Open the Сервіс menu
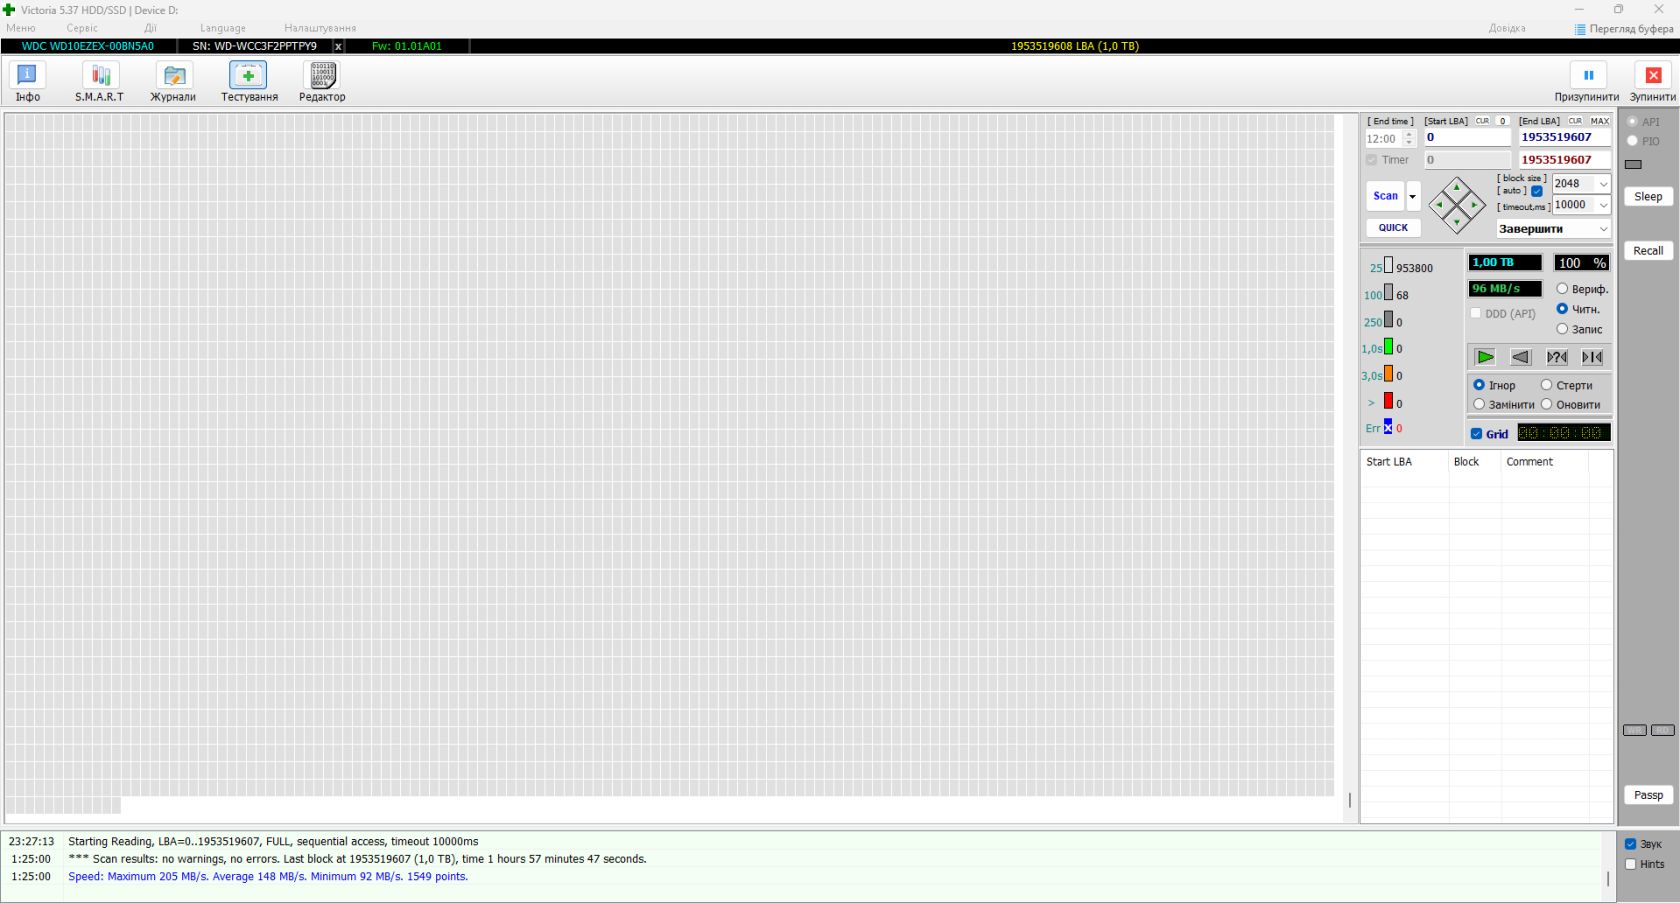 point(82,28)
